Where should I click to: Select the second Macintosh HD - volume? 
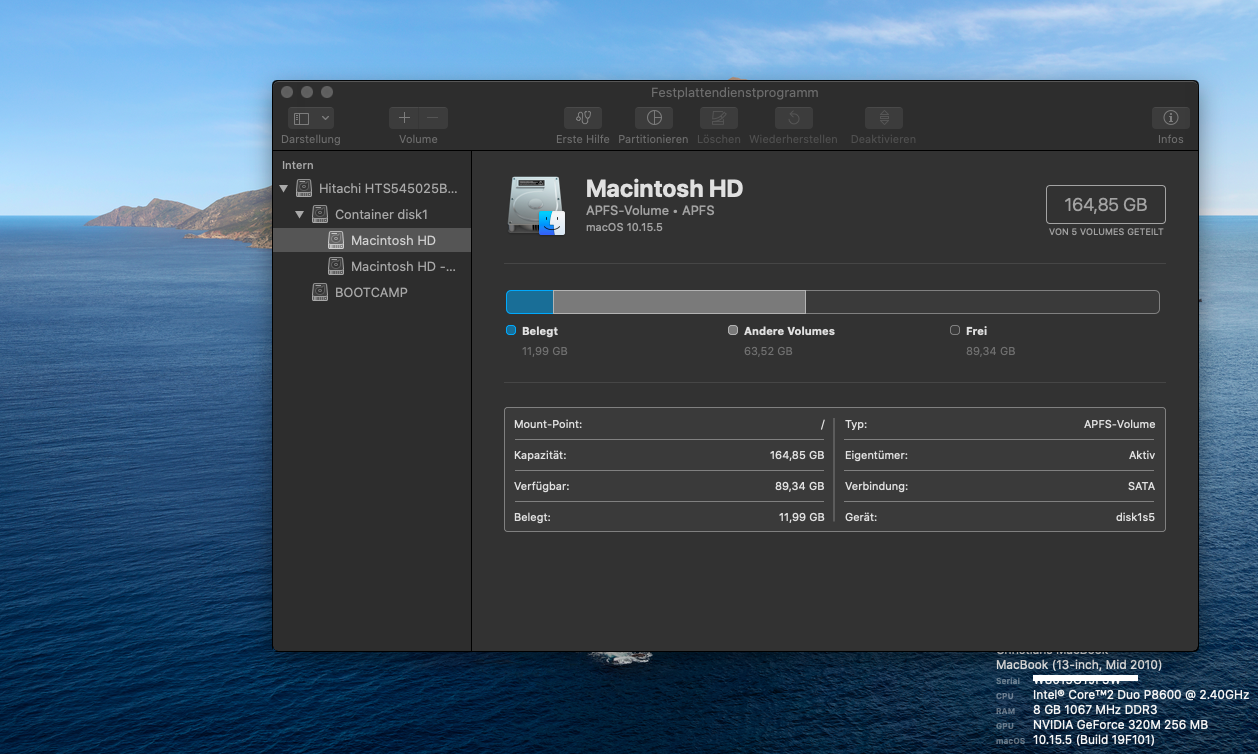coord(402,266)
